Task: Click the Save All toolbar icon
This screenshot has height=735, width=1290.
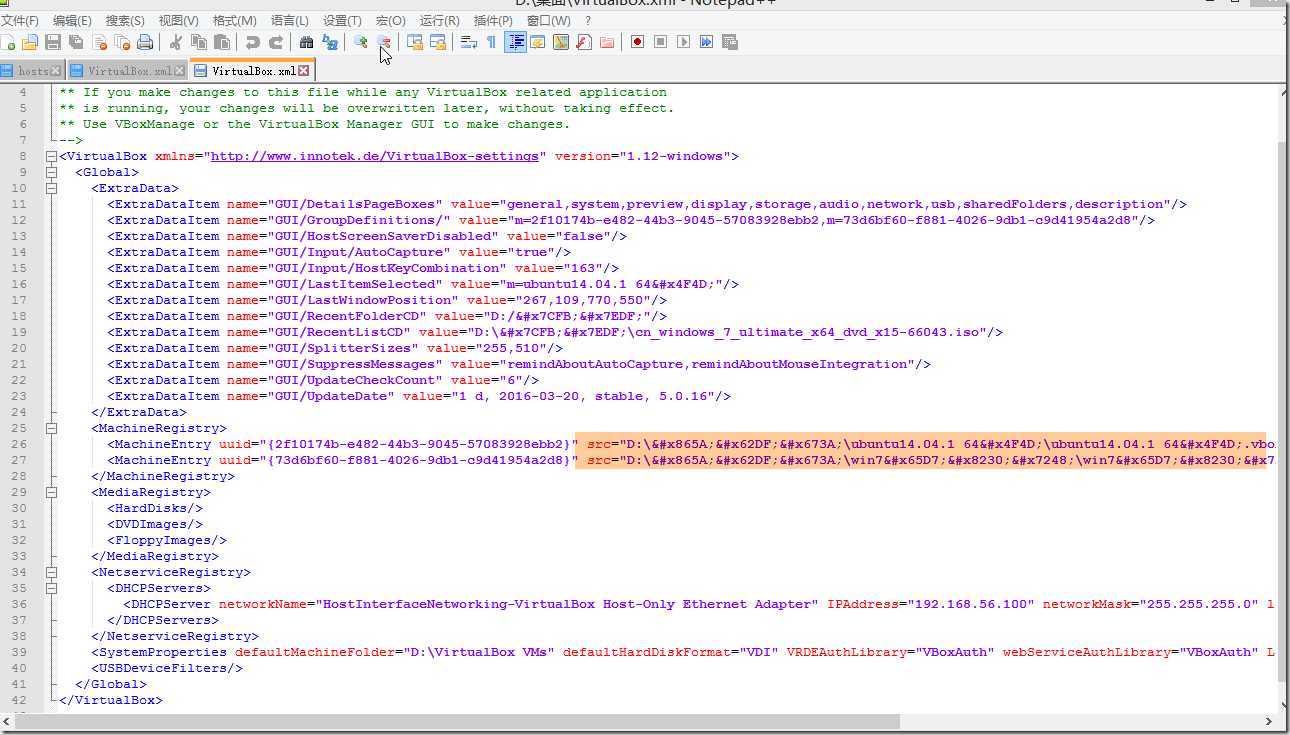Action: pos(76,42)
